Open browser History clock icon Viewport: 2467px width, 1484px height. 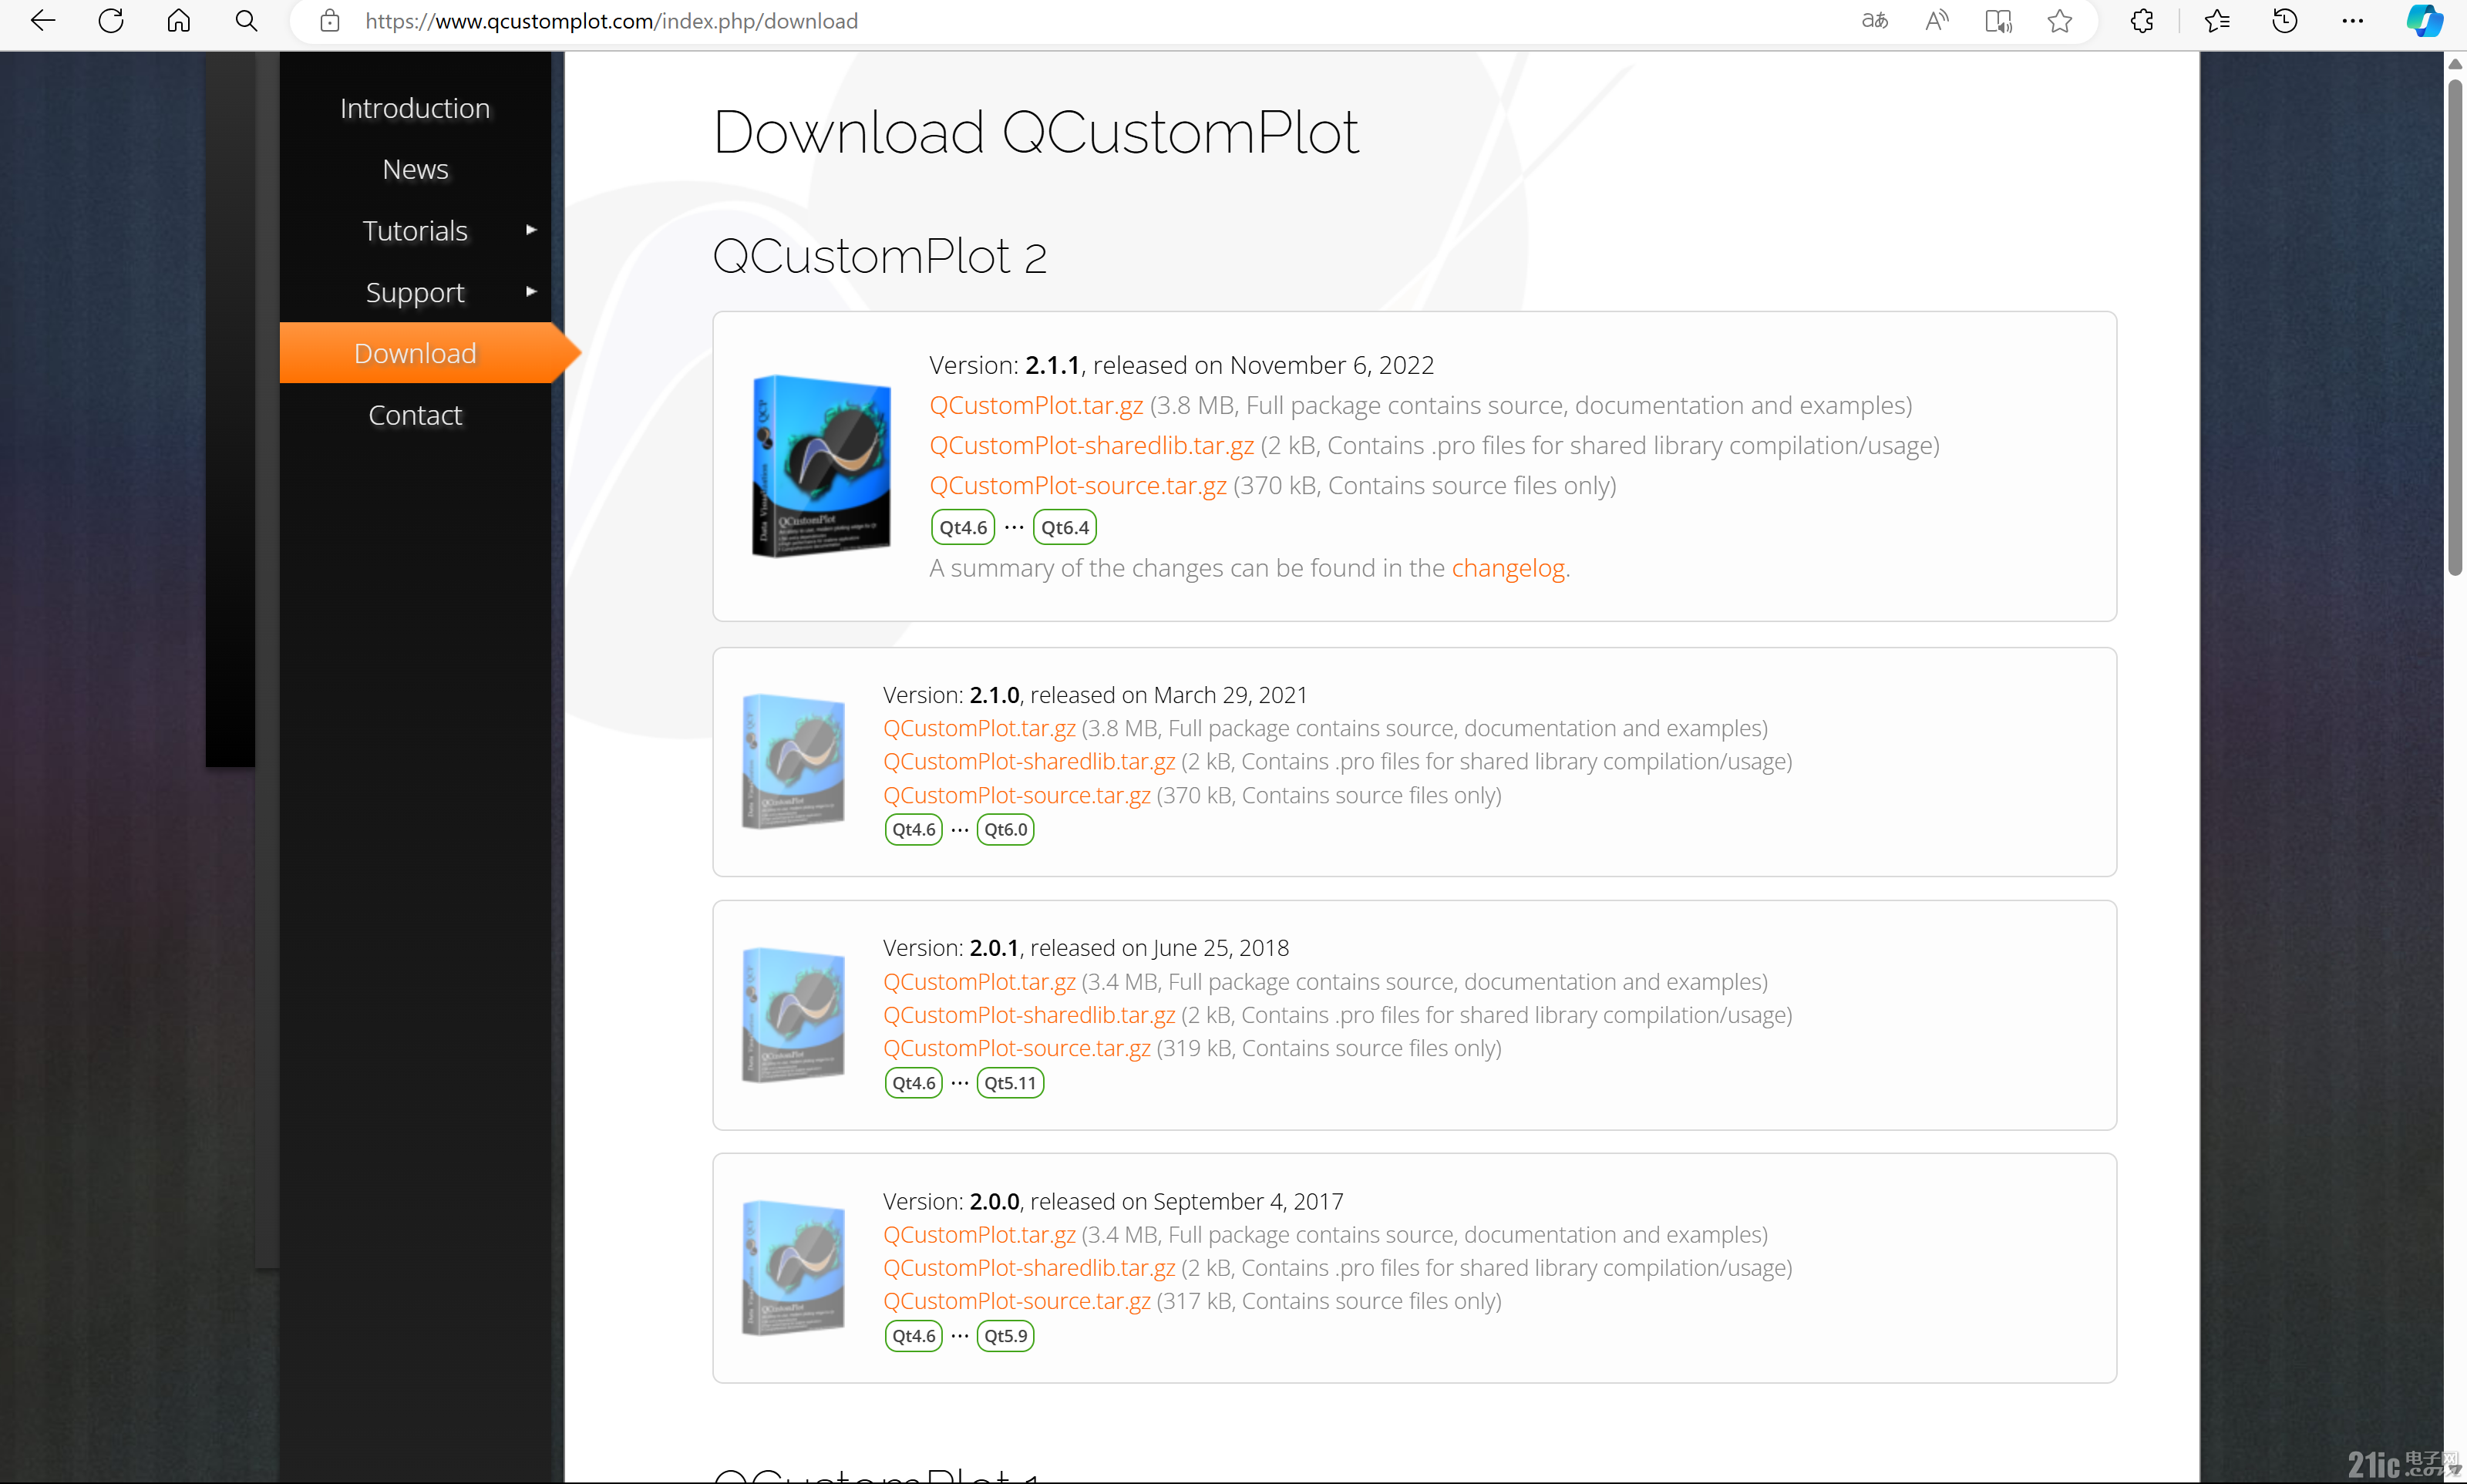(x=2285, y=21)
